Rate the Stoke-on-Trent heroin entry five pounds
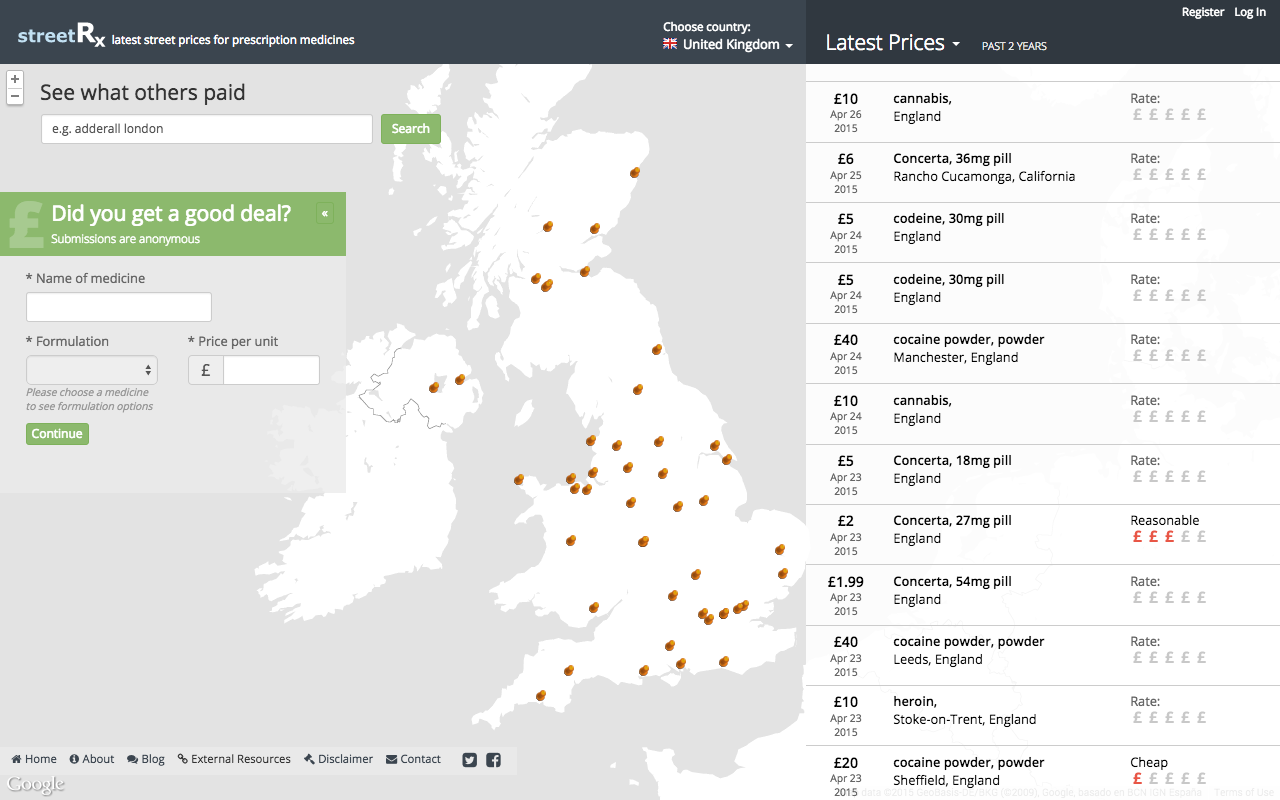Viewport: 1280px width, 800px height. (x=1201, y=718)
